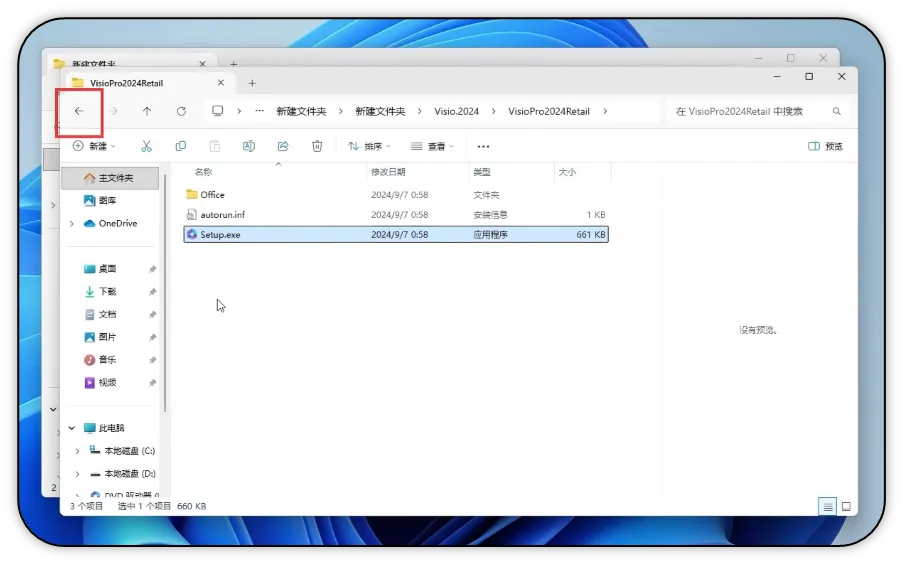Click the forward navigation arrow
The width and height of the screenshot is (903, 564).
113,111
